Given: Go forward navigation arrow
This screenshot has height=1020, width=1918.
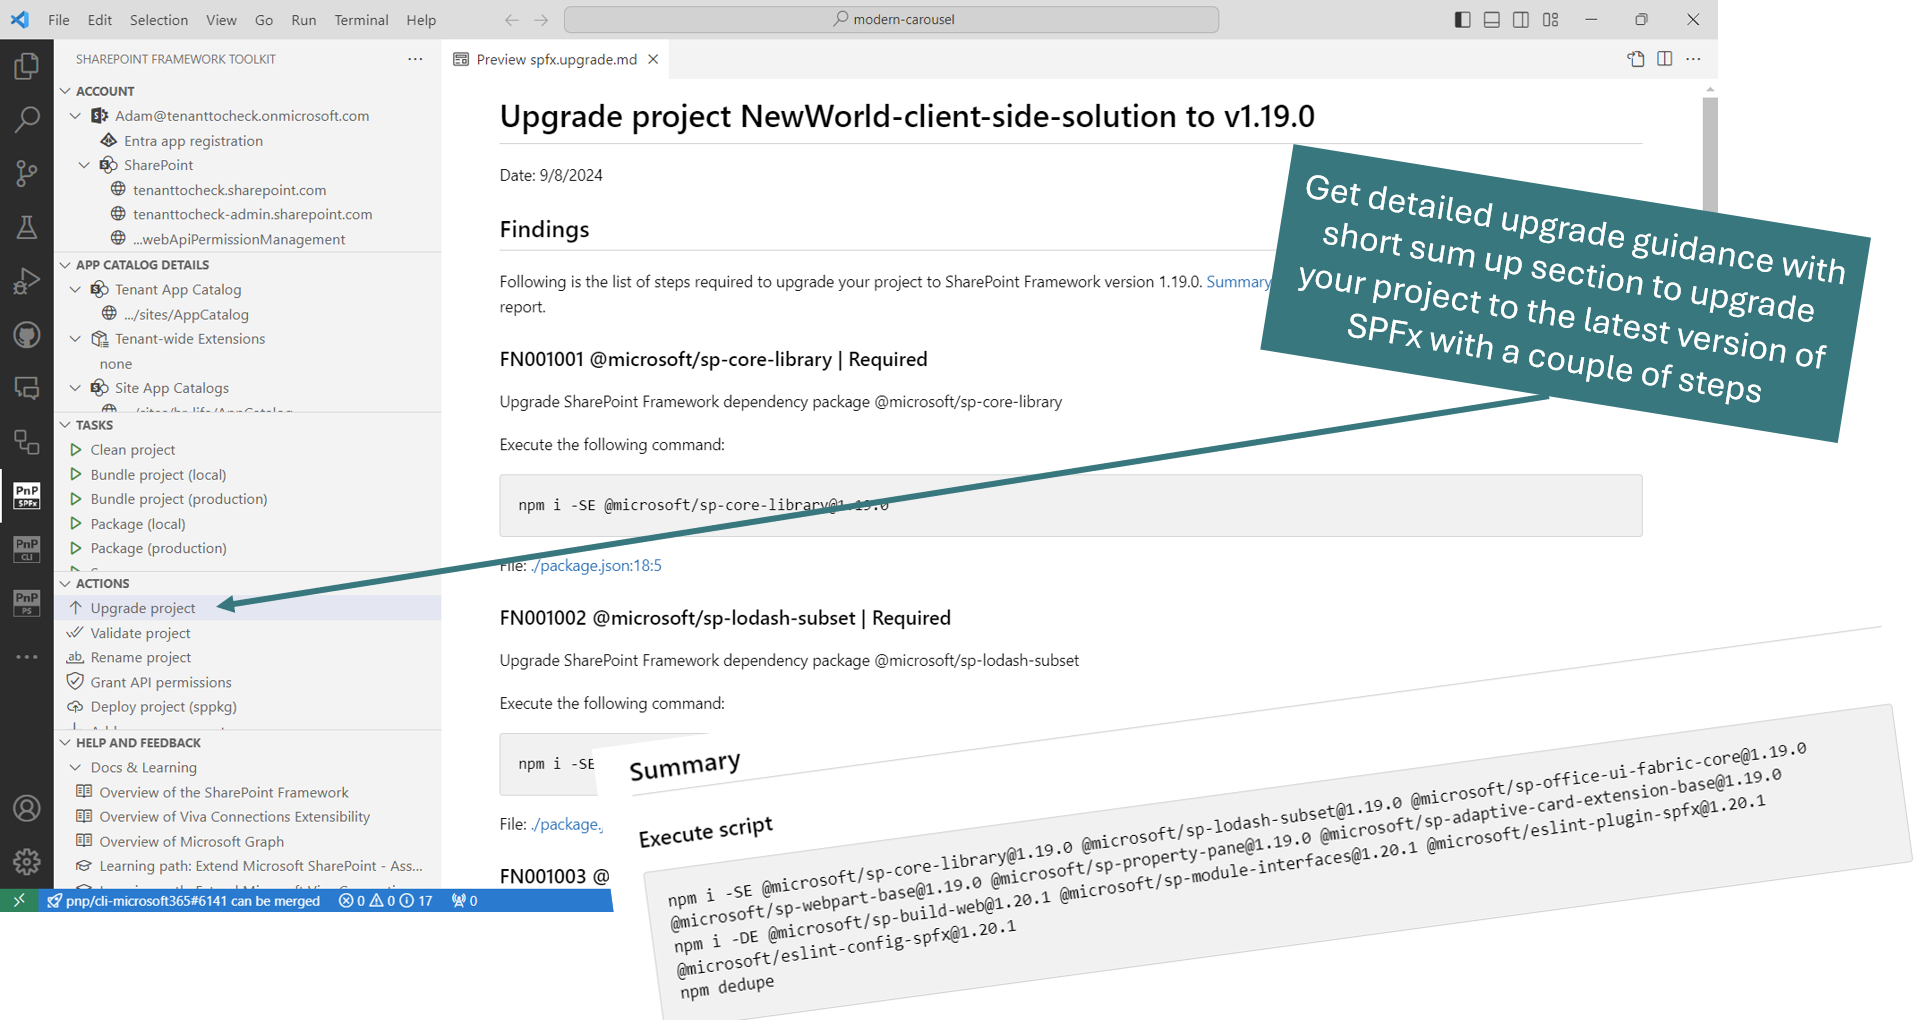Looking at the screenshot, I should pos(541,20).
